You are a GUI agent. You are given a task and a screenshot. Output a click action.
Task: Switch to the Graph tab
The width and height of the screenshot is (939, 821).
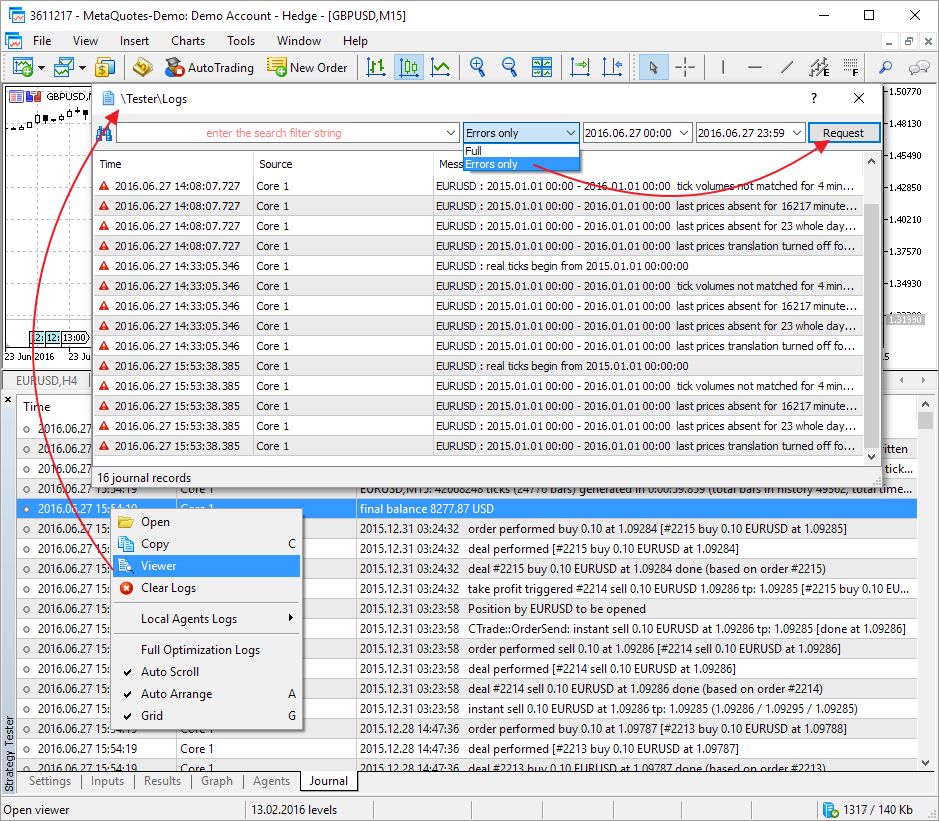coord(217,781)
